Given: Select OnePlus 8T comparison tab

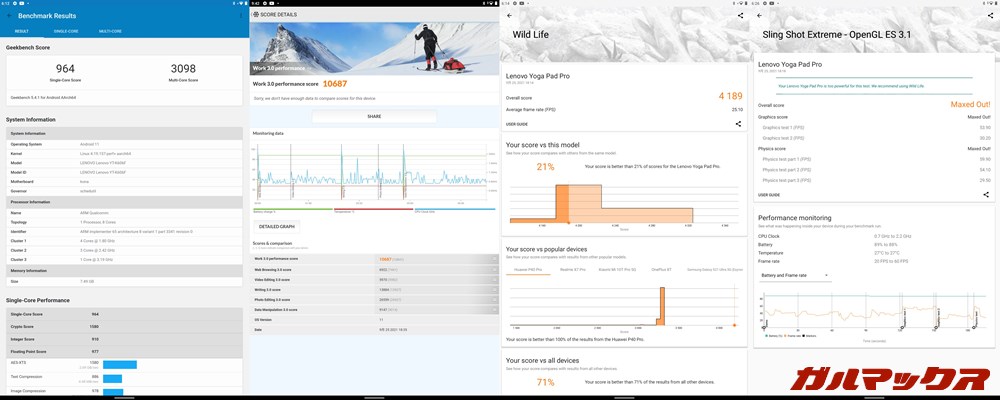Looking at the screenshot, I should coord(661,270).
